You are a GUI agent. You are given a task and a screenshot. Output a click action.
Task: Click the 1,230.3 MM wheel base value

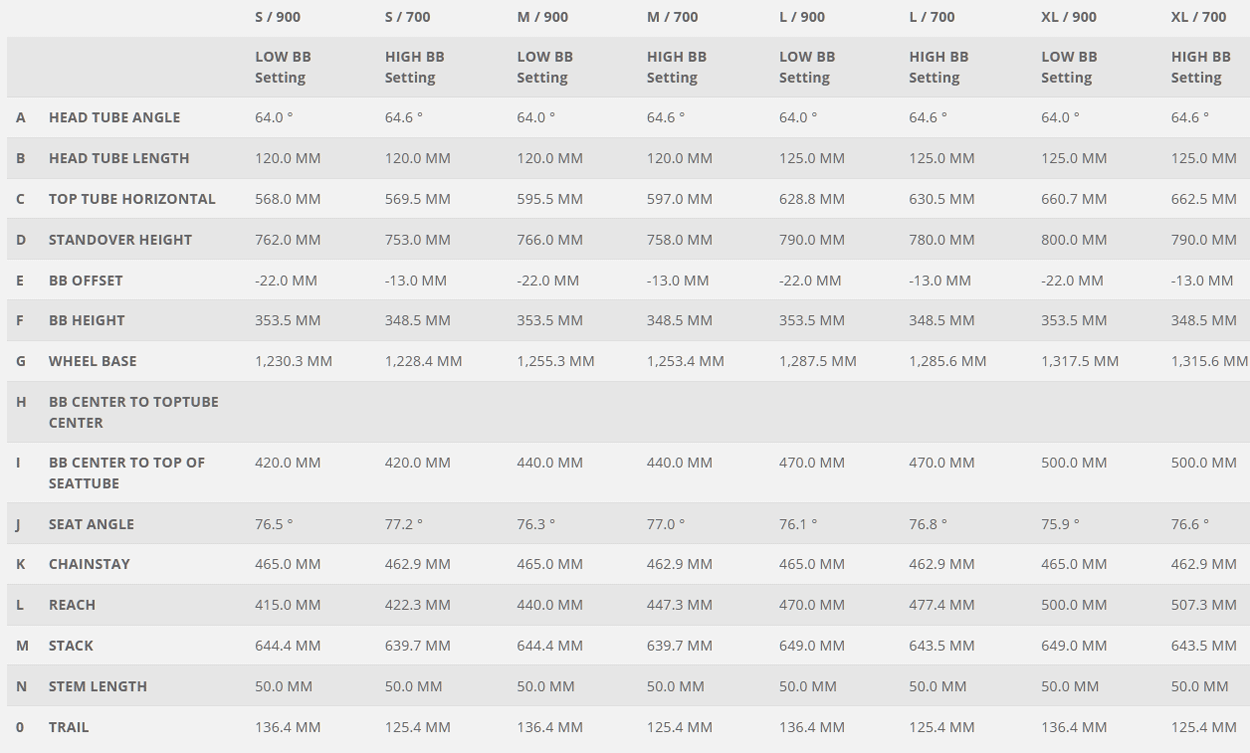(x=293, y=361)
